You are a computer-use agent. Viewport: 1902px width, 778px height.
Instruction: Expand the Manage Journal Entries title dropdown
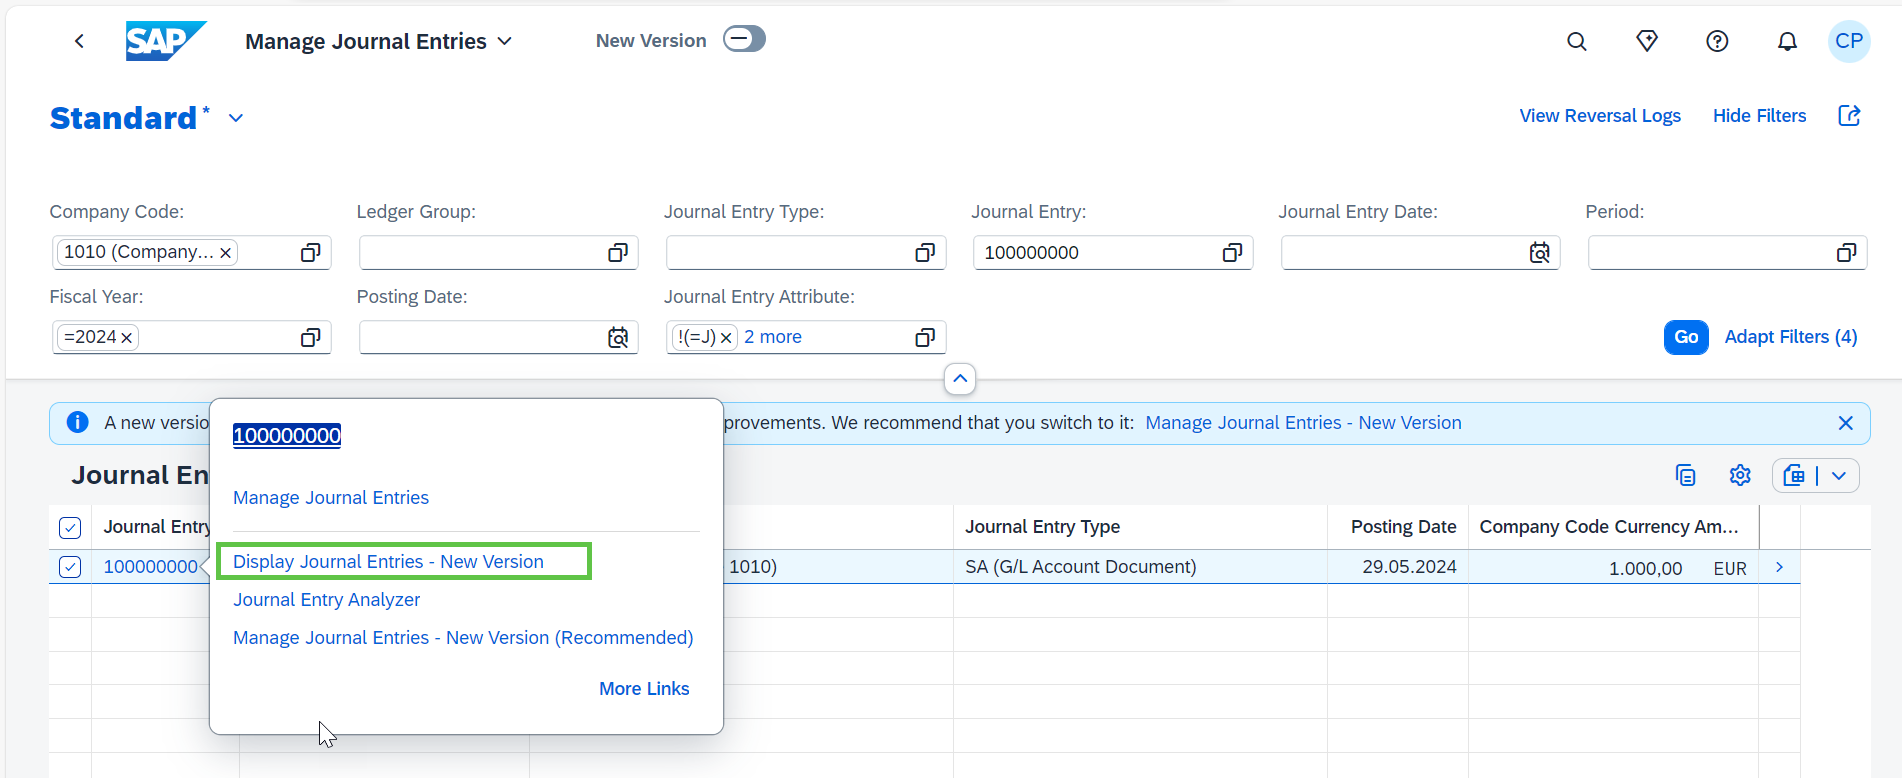505,41
